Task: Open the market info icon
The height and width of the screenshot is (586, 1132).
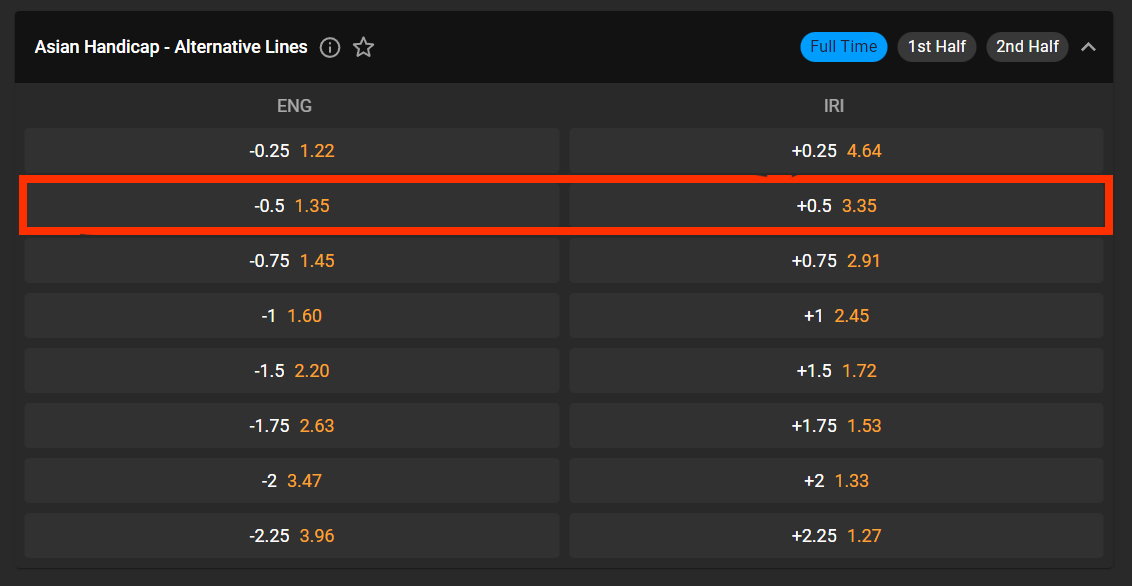Action: 330,48
